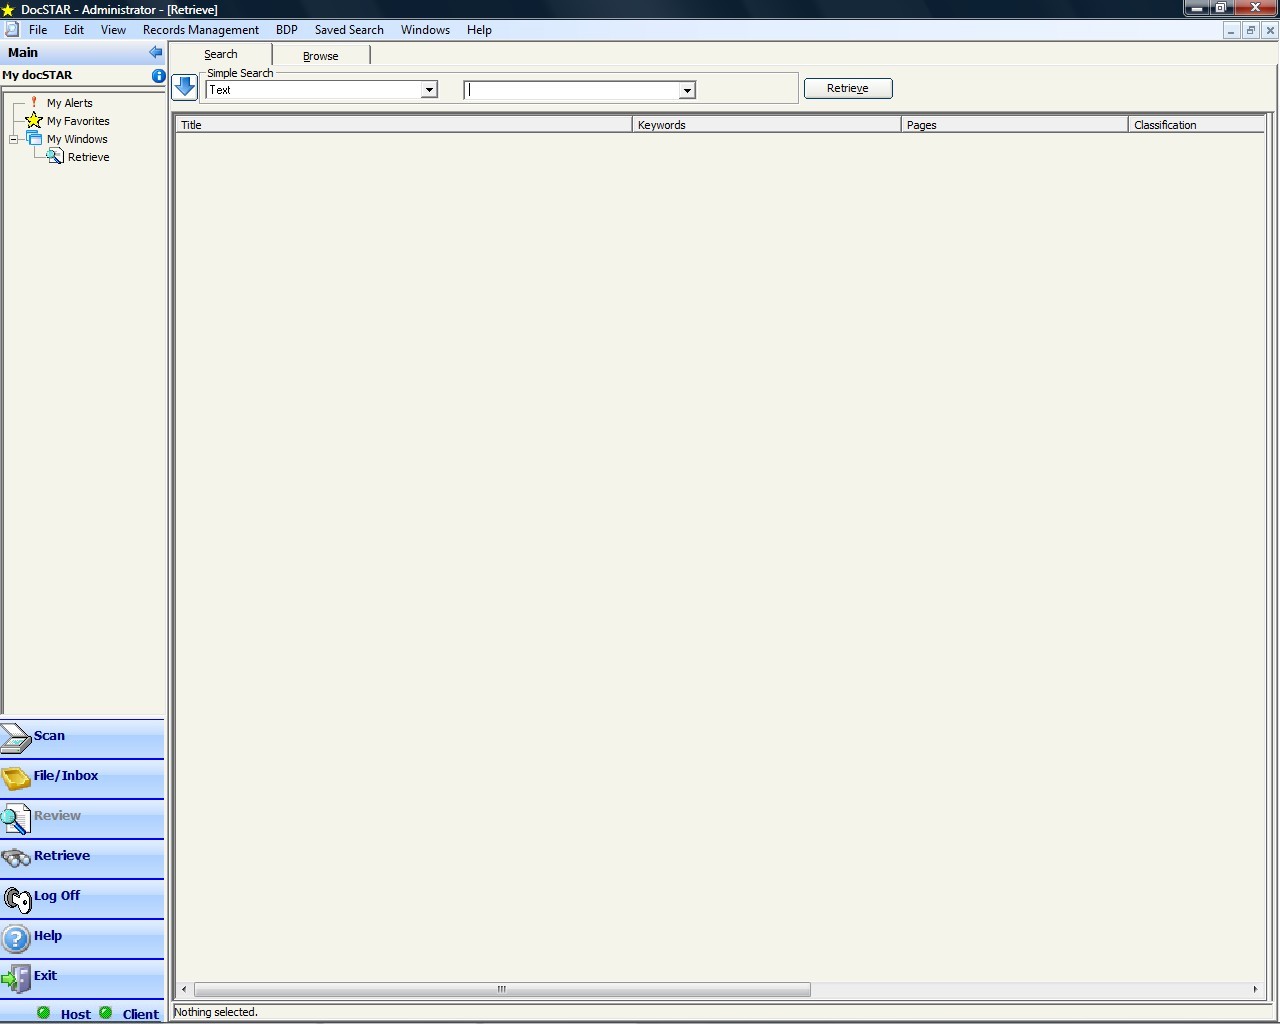Click the Host status label
The image size is (1280, 1024).
click(76, 1014)
